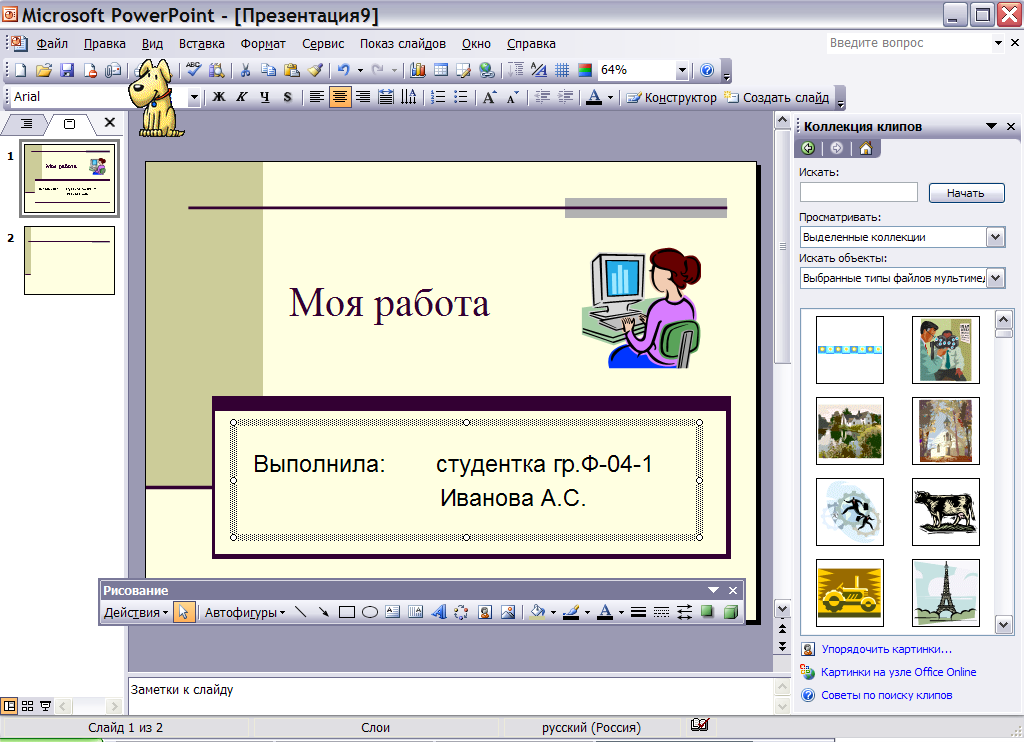Open the undo history dropdown arrow
Screen dimensions: 1024x742
point(360,70)
